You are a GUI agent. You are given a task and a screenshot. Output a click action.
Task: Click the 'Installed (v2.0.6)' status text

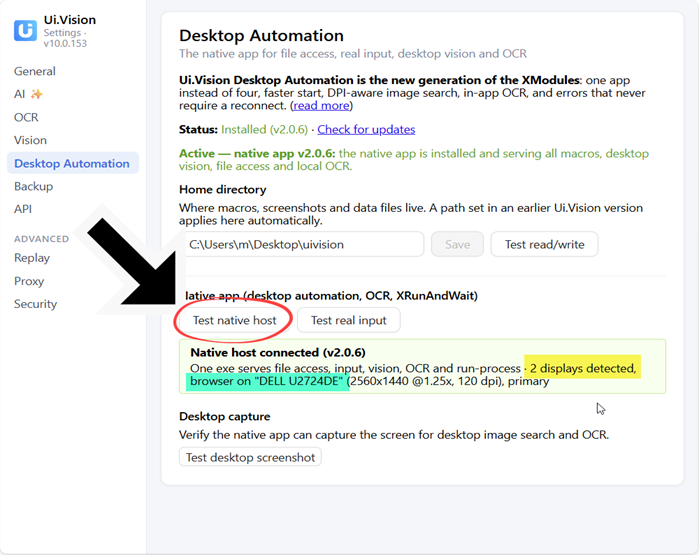(x=264, y=129)
